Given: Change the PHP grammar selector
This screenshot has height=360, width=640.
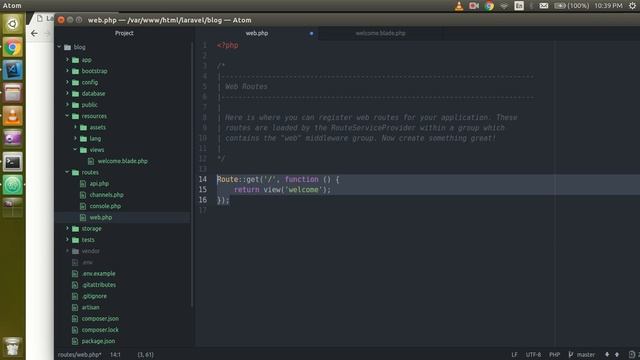Looking at the screenshot, I should click(x=554, y=354).
